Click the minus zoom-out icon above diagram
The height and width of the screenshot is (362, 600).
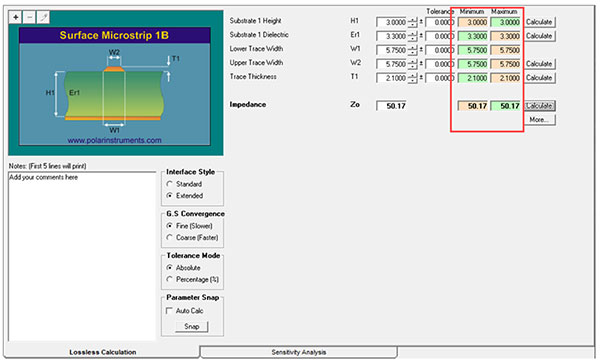[29, 17]
